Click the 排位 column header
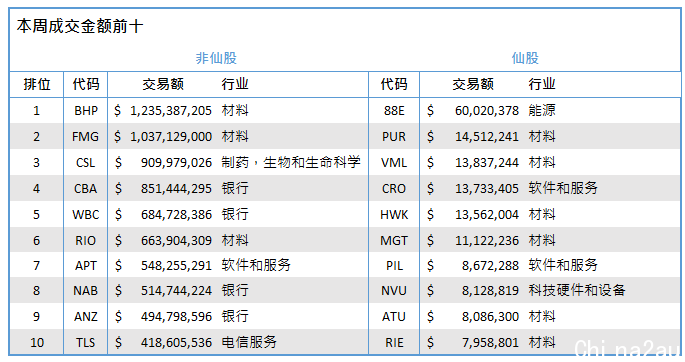 coord(37,84)
